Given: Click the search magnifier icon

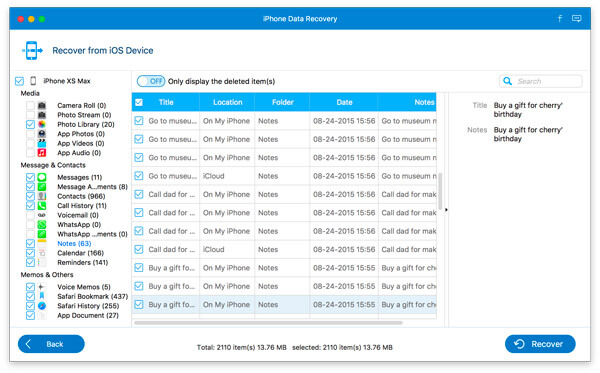Looking at the screenshot, I should (x=507, y=81).
